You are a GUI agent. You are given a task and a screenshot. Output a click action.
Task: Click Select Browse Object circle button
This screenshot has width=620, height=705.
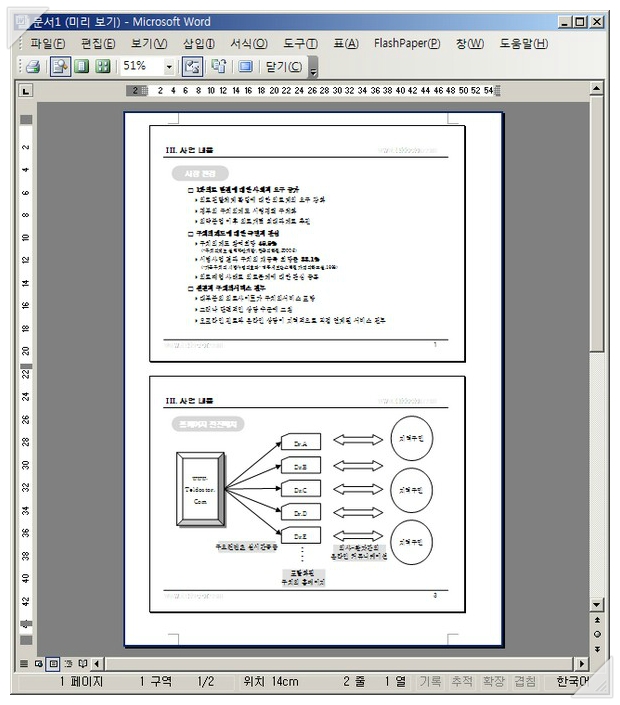point(597,634)
